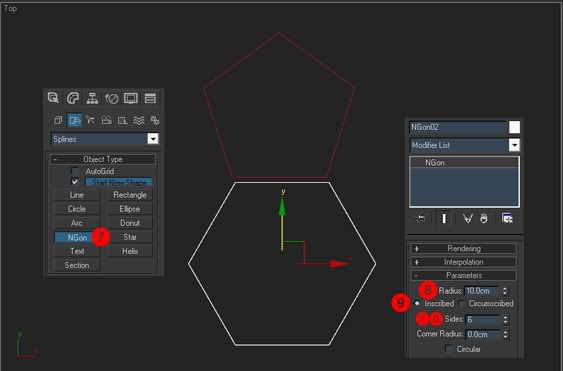
Task: Click the Pin Stack icon
Action: (419, 218)
